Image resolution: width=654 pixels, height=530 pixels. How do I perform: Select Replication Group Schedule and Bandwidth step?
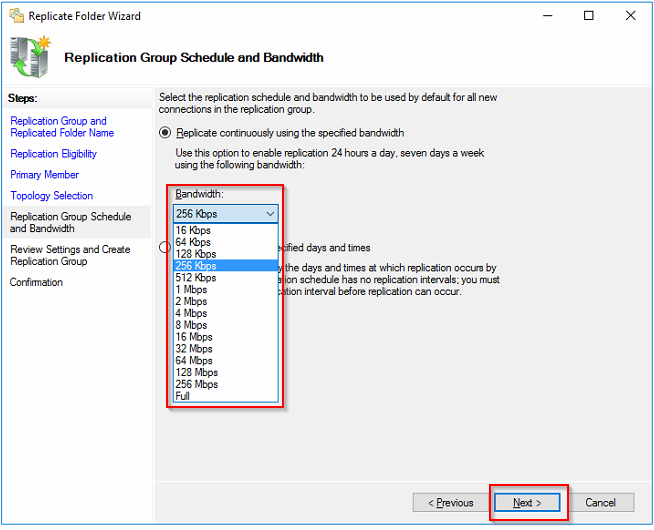tap(70, 222)
